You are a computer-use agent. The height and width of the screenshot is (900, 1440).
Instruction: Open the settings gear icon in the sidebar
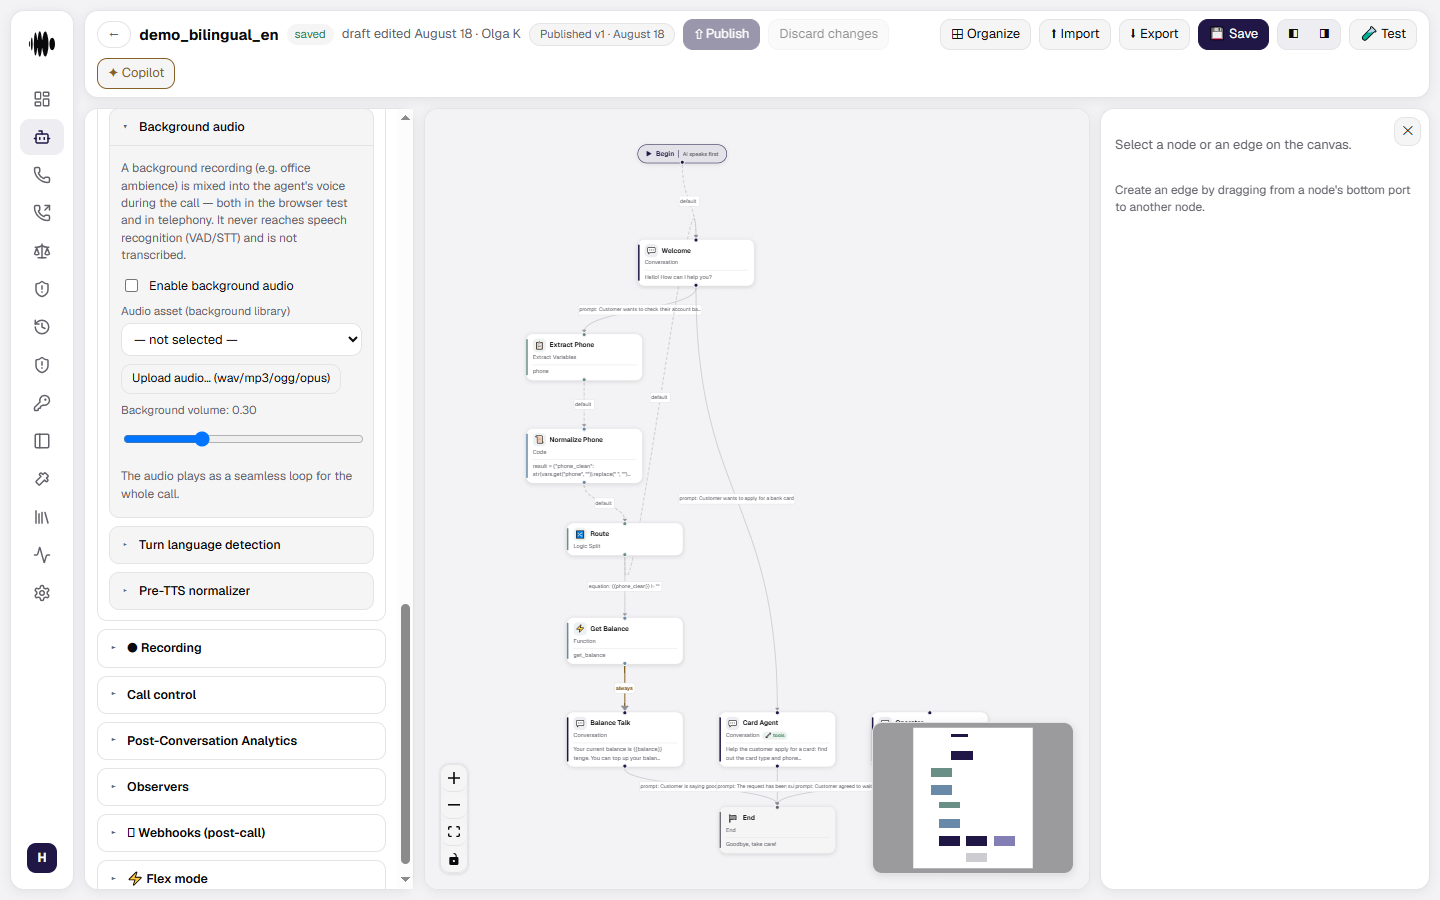click(x=42, y=593)
